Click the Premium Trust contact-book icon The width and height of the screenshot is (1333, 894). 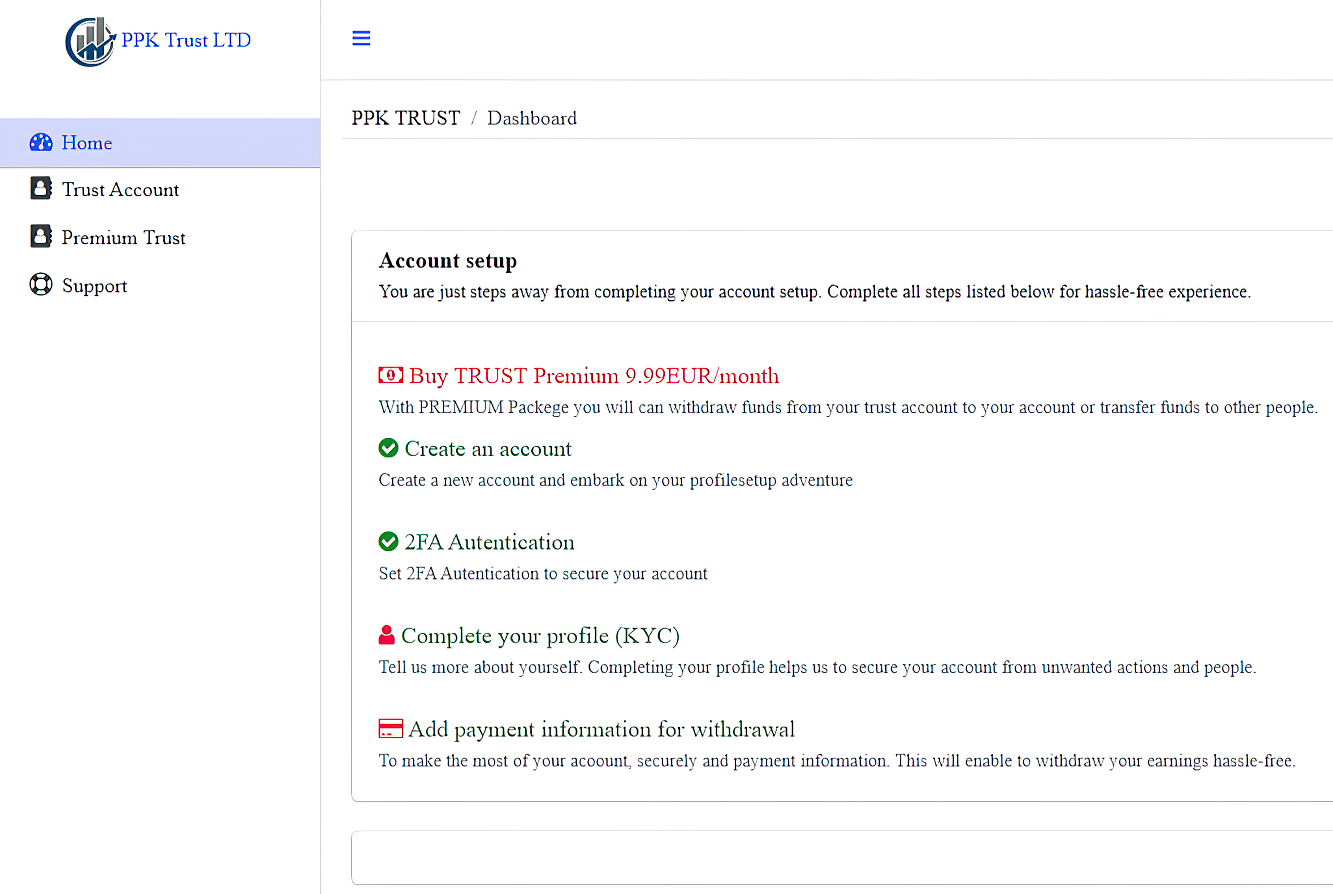coord(41,237)
